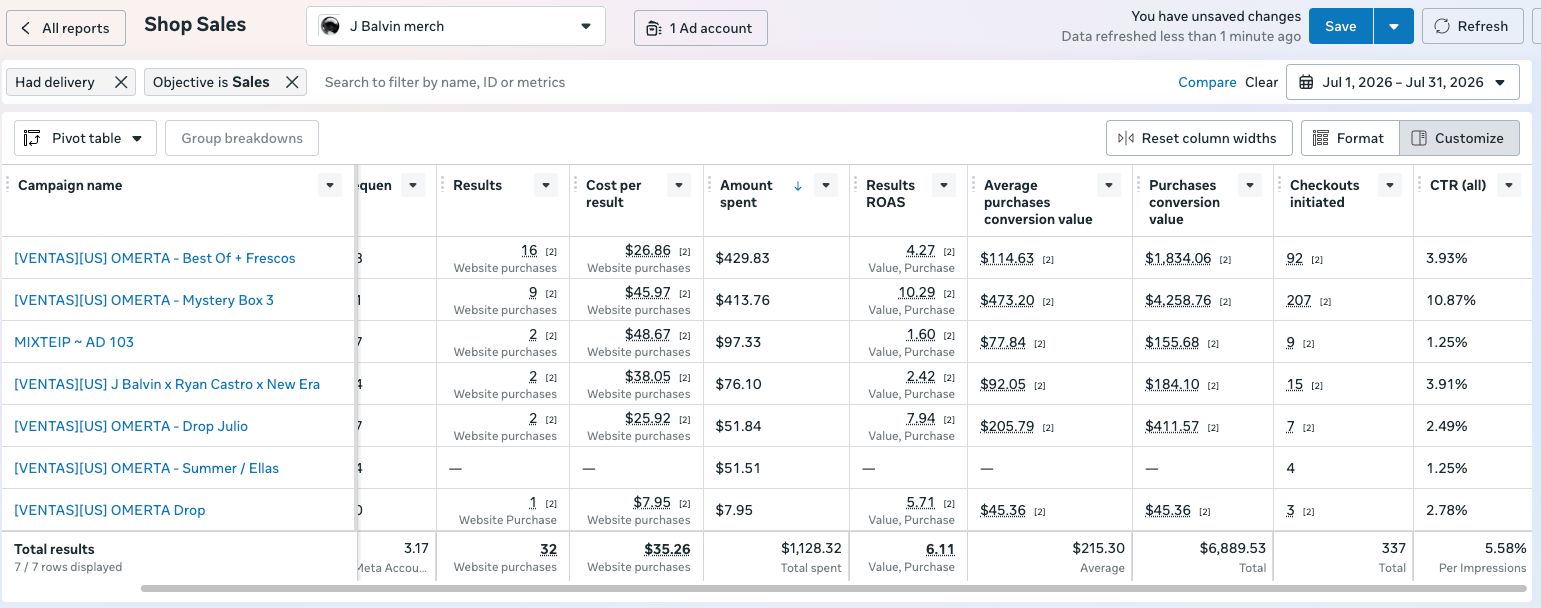This screenshot has width=1541, height=608.
Task: Toggle the Customize panel
Action: coord(1459,138)
